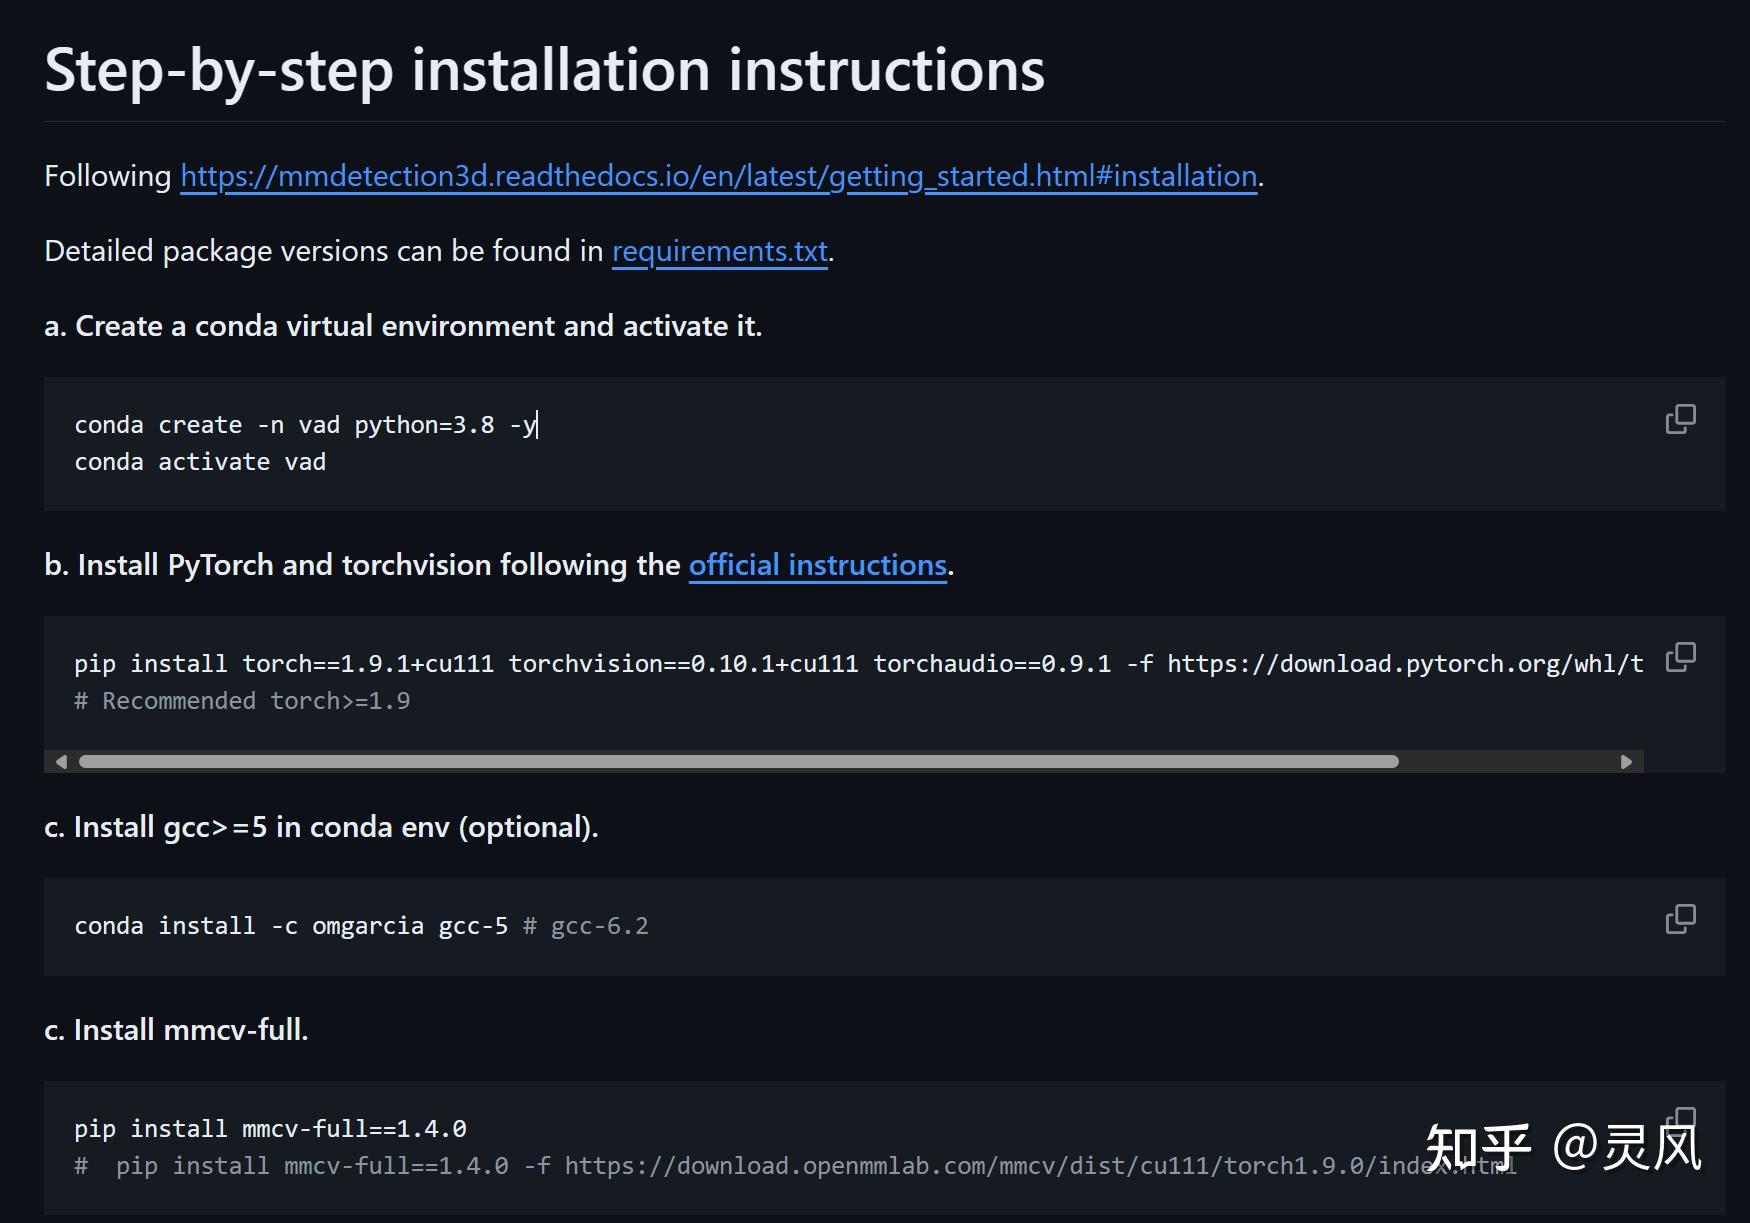The width and height of the screenshot is (1750, 1223).
Task: Click the 'conda activate vad' code line
Action: [200, 462]
